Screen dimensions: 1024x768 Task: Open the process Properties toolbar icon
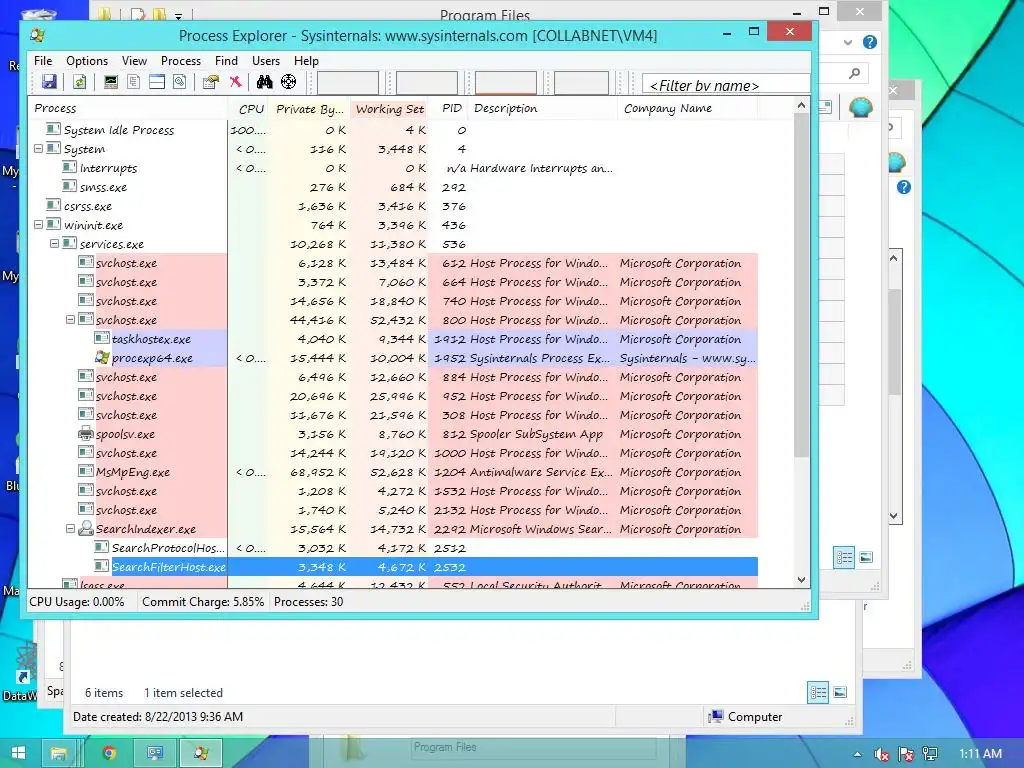210,82
